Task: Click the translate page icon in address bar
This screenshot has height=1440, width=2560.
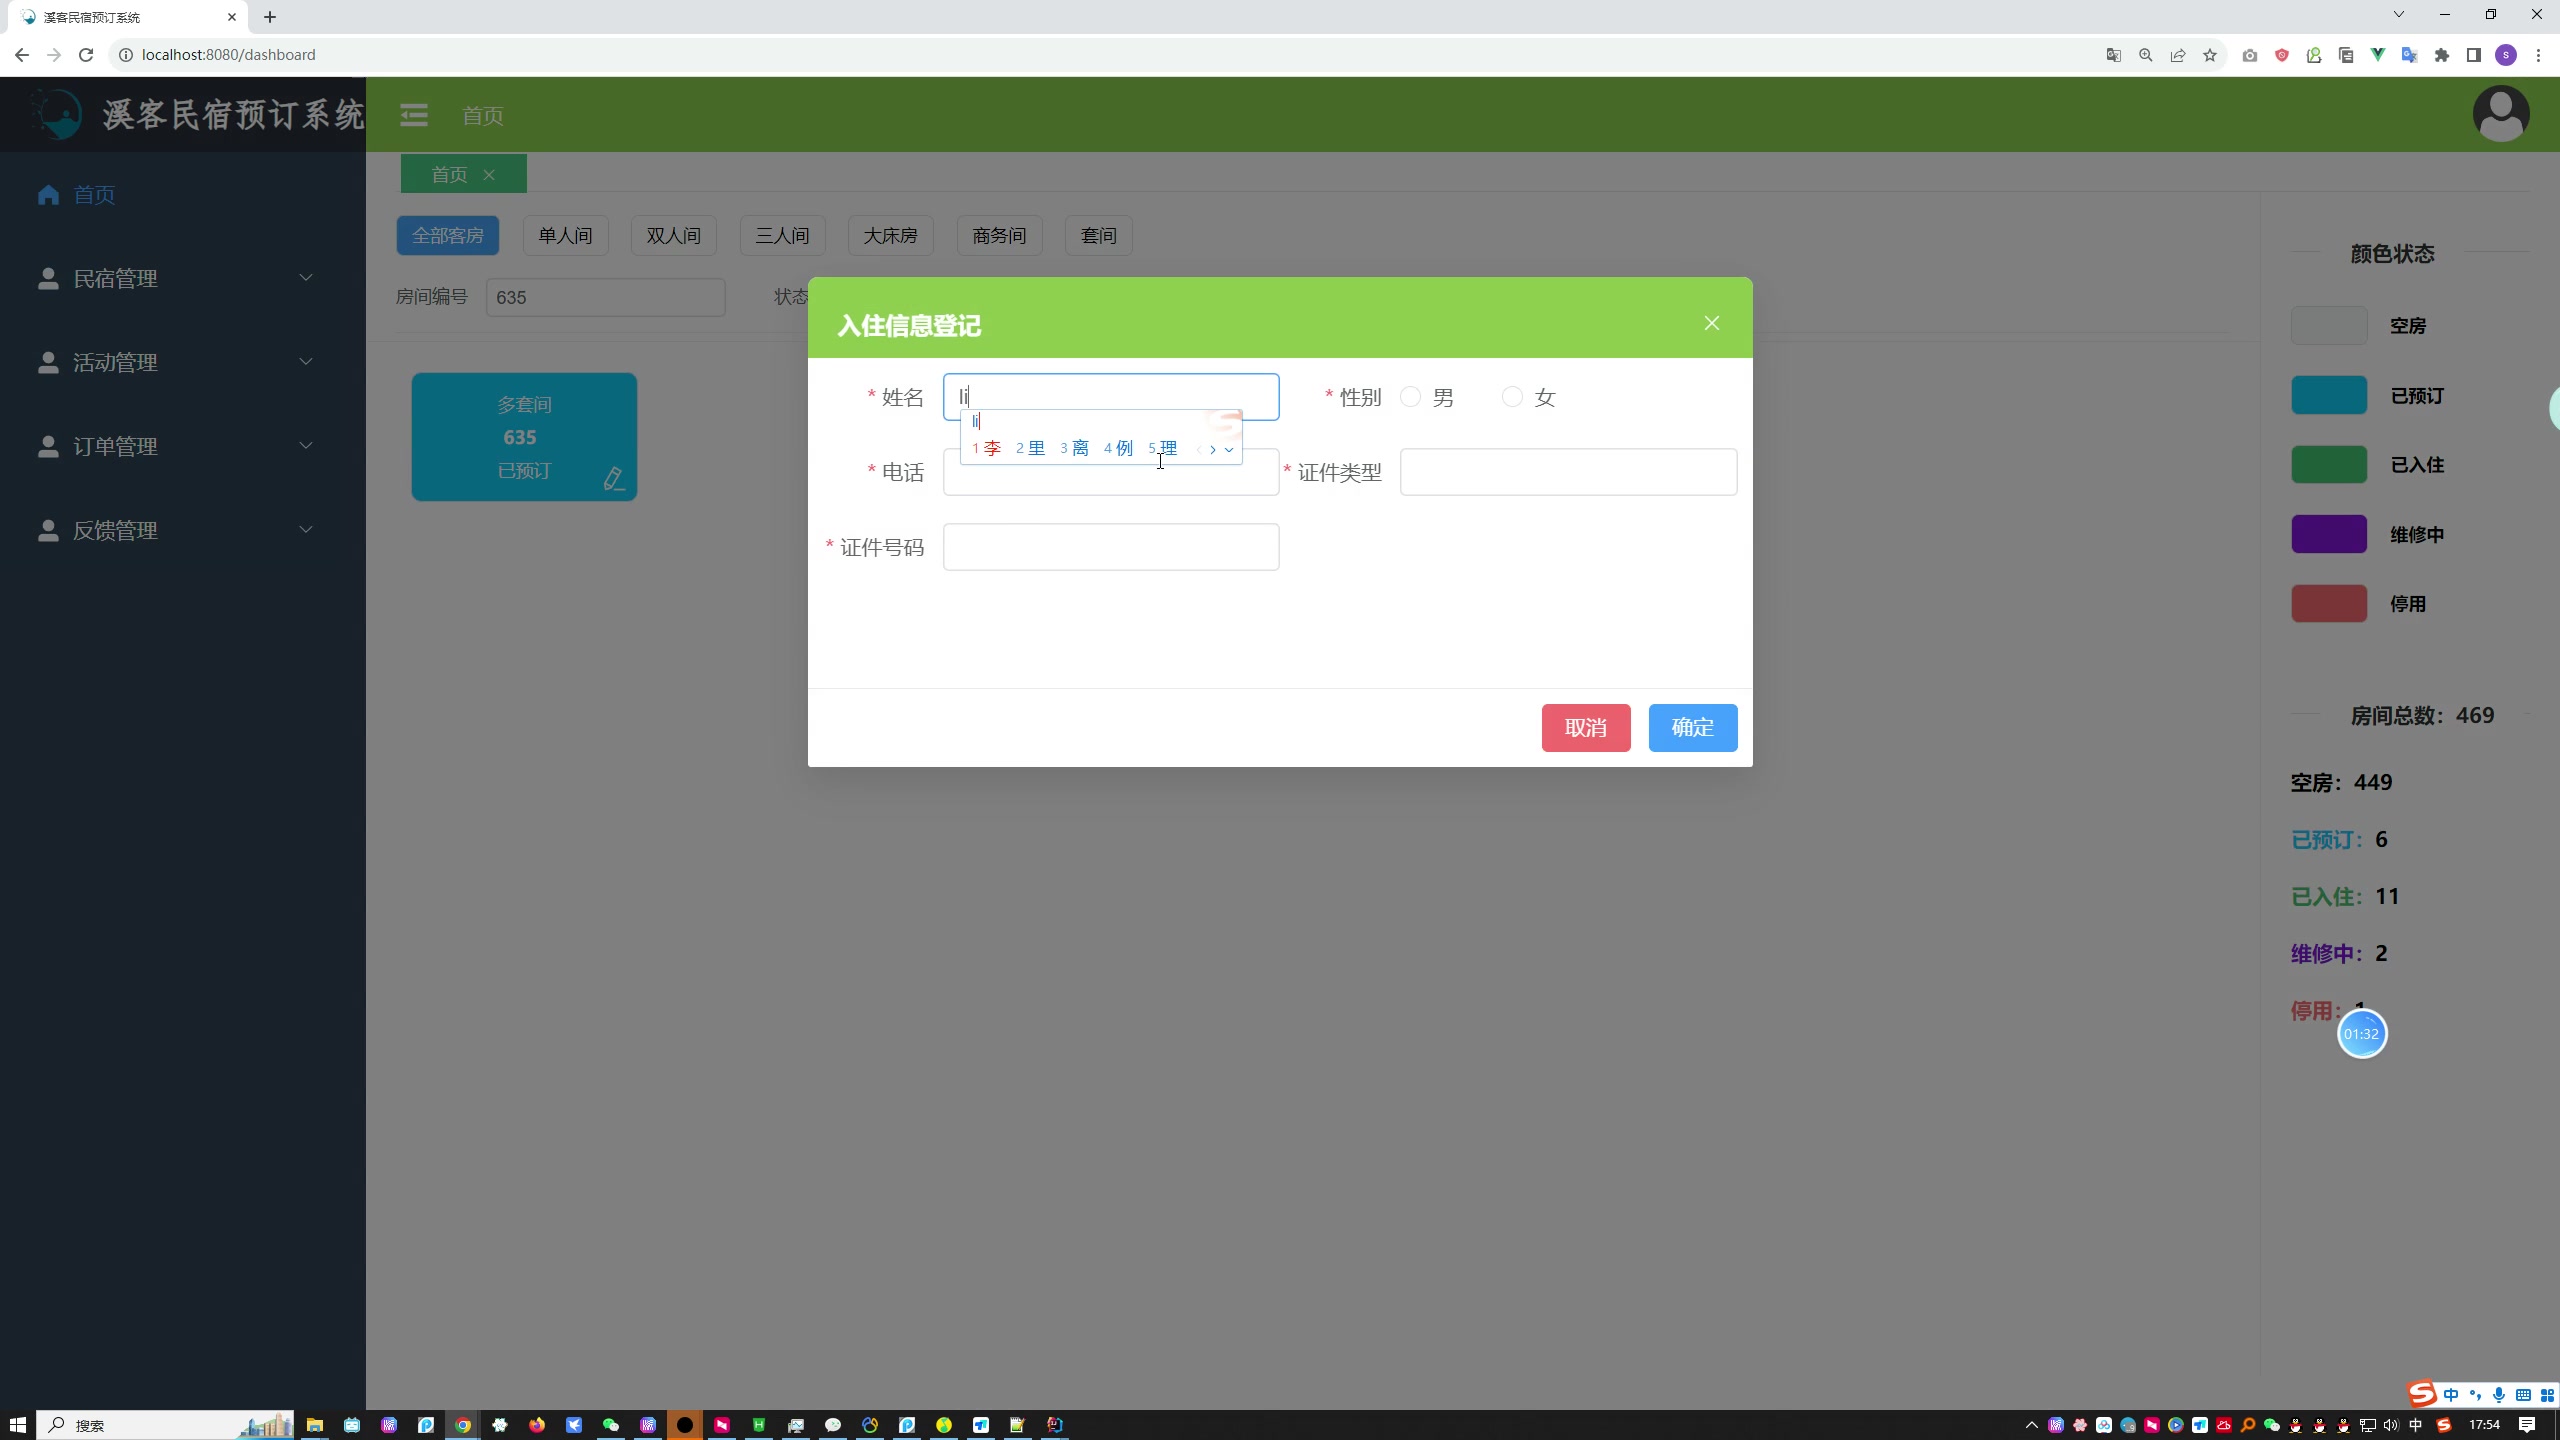Action: 2113,55
